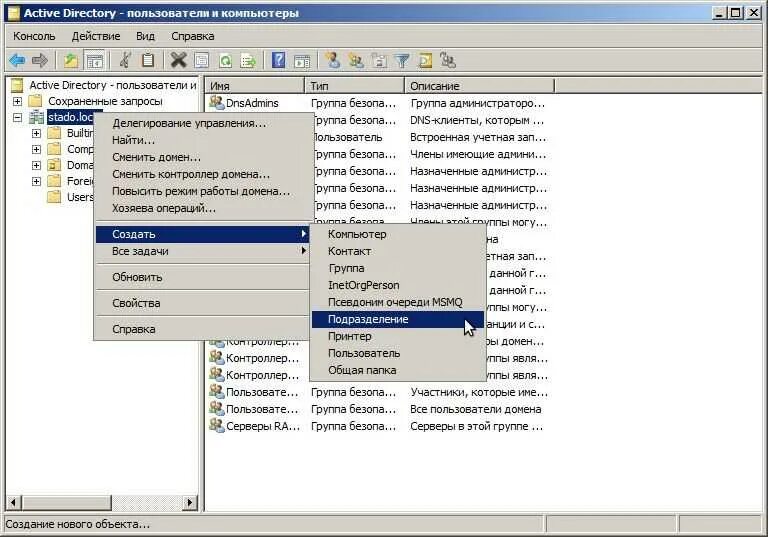The width and height of the screenshot is (768, 537).
Task: Select Хозяева операций... in context menu
Action: pyautogui.click(x=202, y=208)
